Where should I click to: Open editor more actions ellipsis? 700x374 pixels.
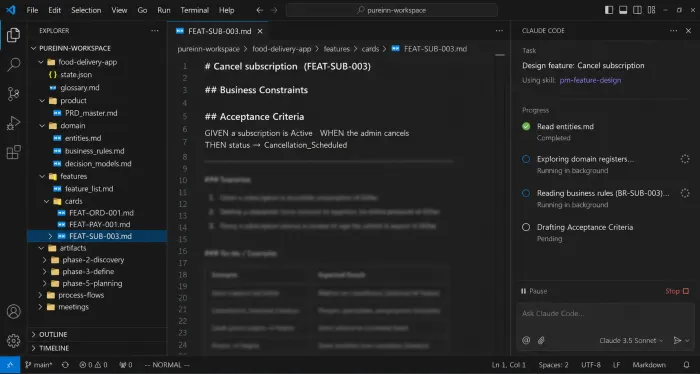(x=499, y=31)
